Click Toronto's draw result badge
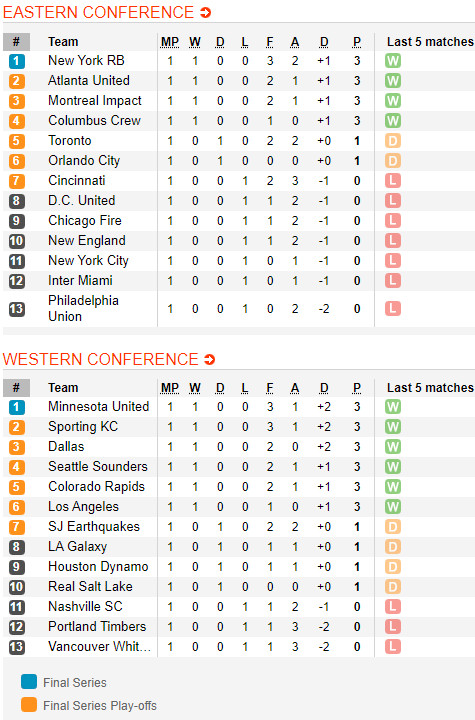 pos(393,141)
